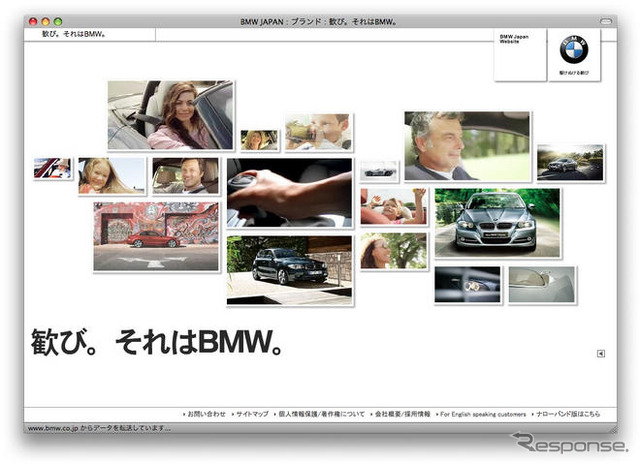Select thumbnail of smiling blonde girl
The image size is (640, 465).
pyautogui.click(x=111, y=176)
